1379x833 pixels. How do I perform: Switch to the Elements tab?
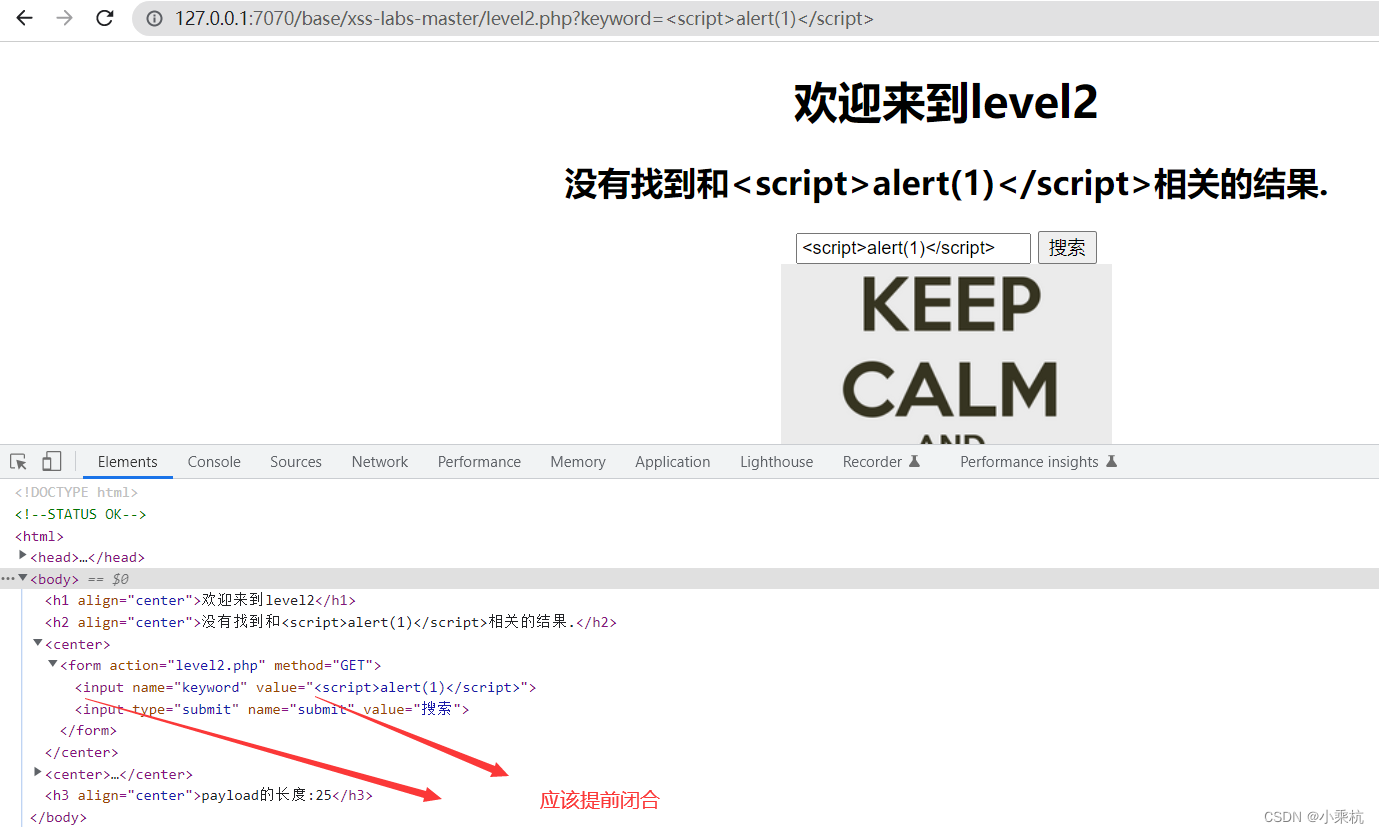(x=128, y=462)
